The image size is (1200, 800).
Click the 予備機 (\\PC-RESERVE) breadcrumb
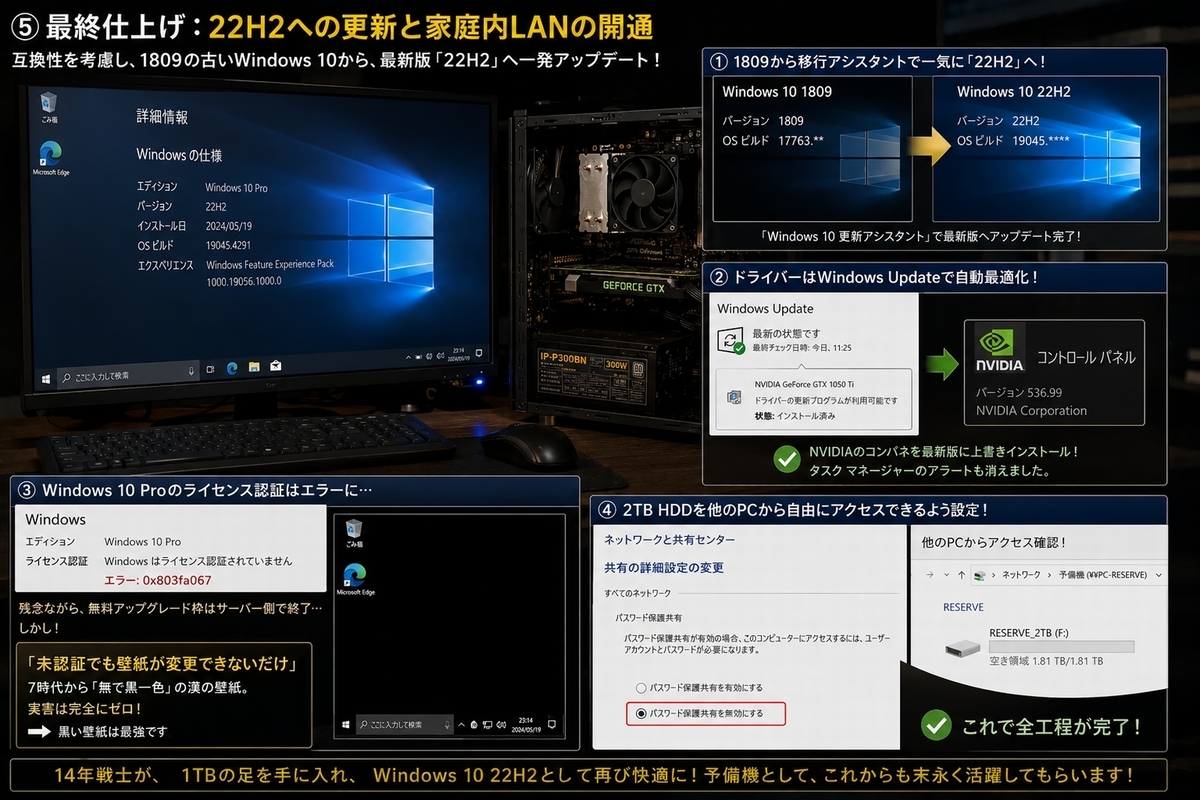click(x=1103, y=575)
